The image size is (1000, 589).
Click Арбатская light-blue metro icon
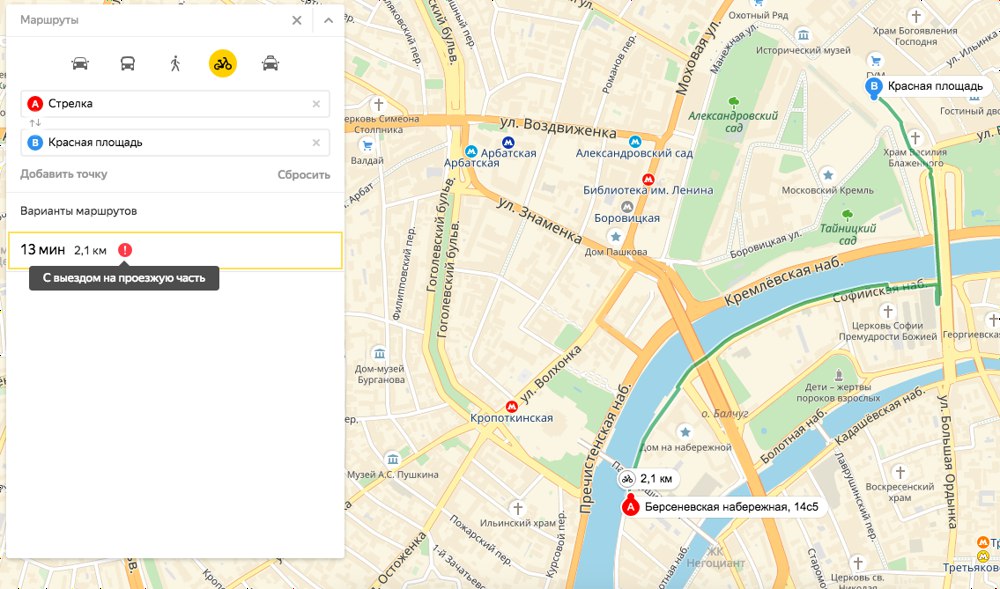coord(471,152)
